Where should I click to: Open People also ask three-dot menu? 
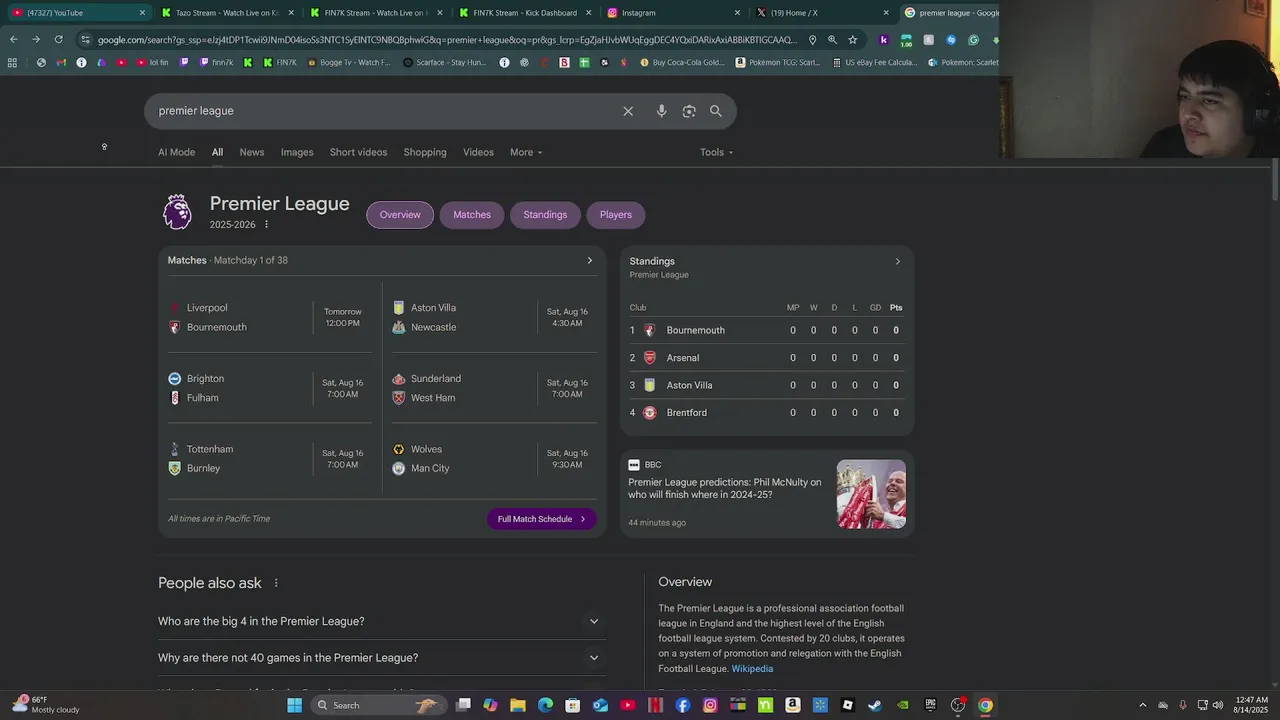click(276, 583)
